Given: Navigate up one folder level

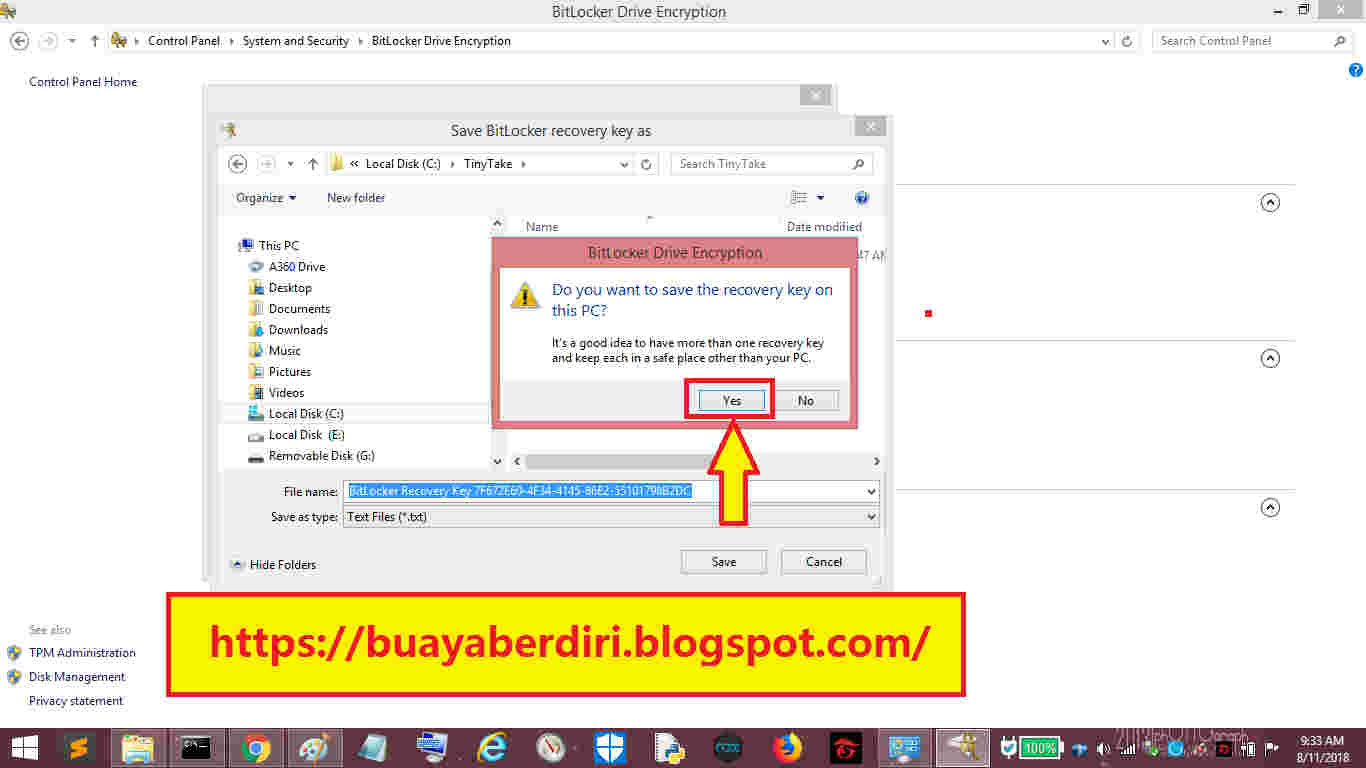Looking at the screenshot, I should [311, 163].
